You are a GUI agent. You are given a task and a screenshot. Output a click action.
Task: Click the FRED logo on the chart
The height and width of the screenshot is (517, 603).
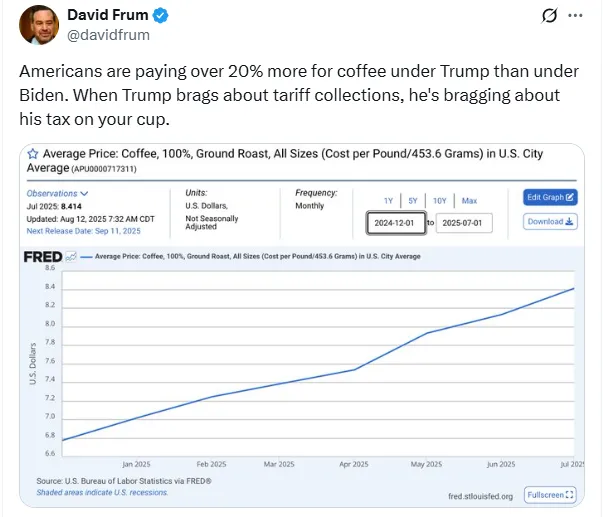[x=42, y=257]
